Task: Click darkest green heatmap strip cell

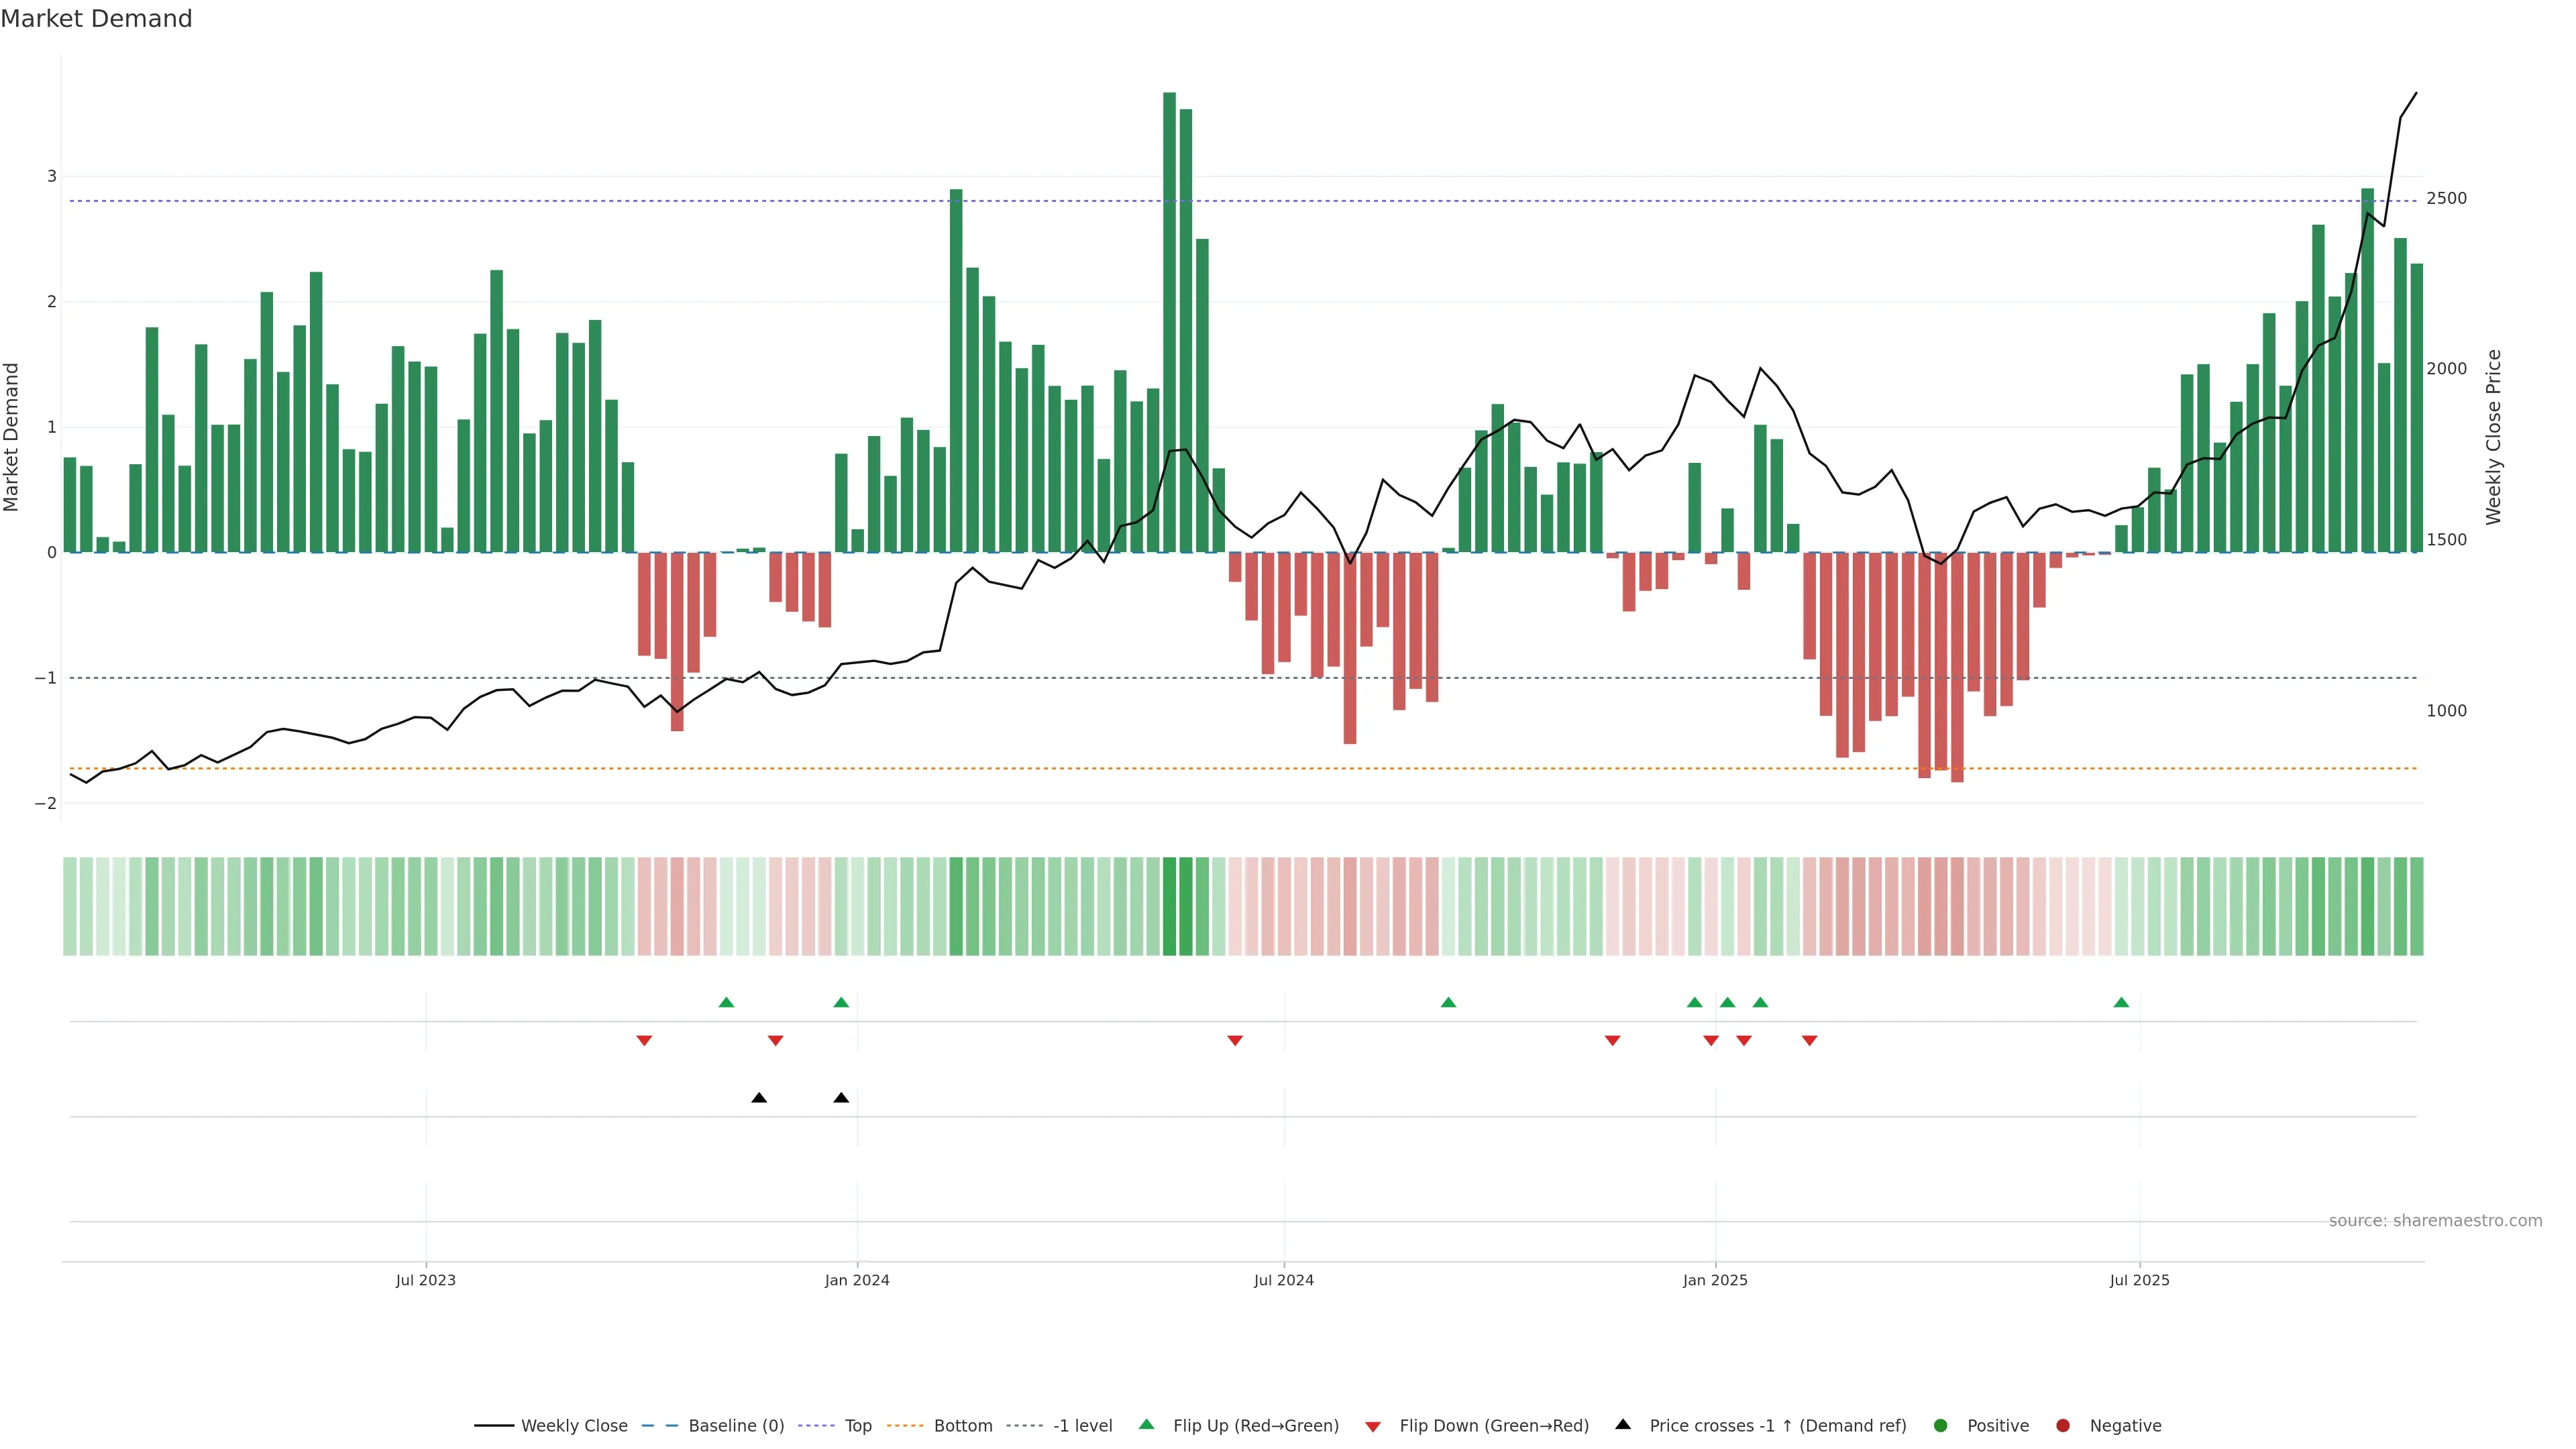Action: click(x=1169, y=906)
